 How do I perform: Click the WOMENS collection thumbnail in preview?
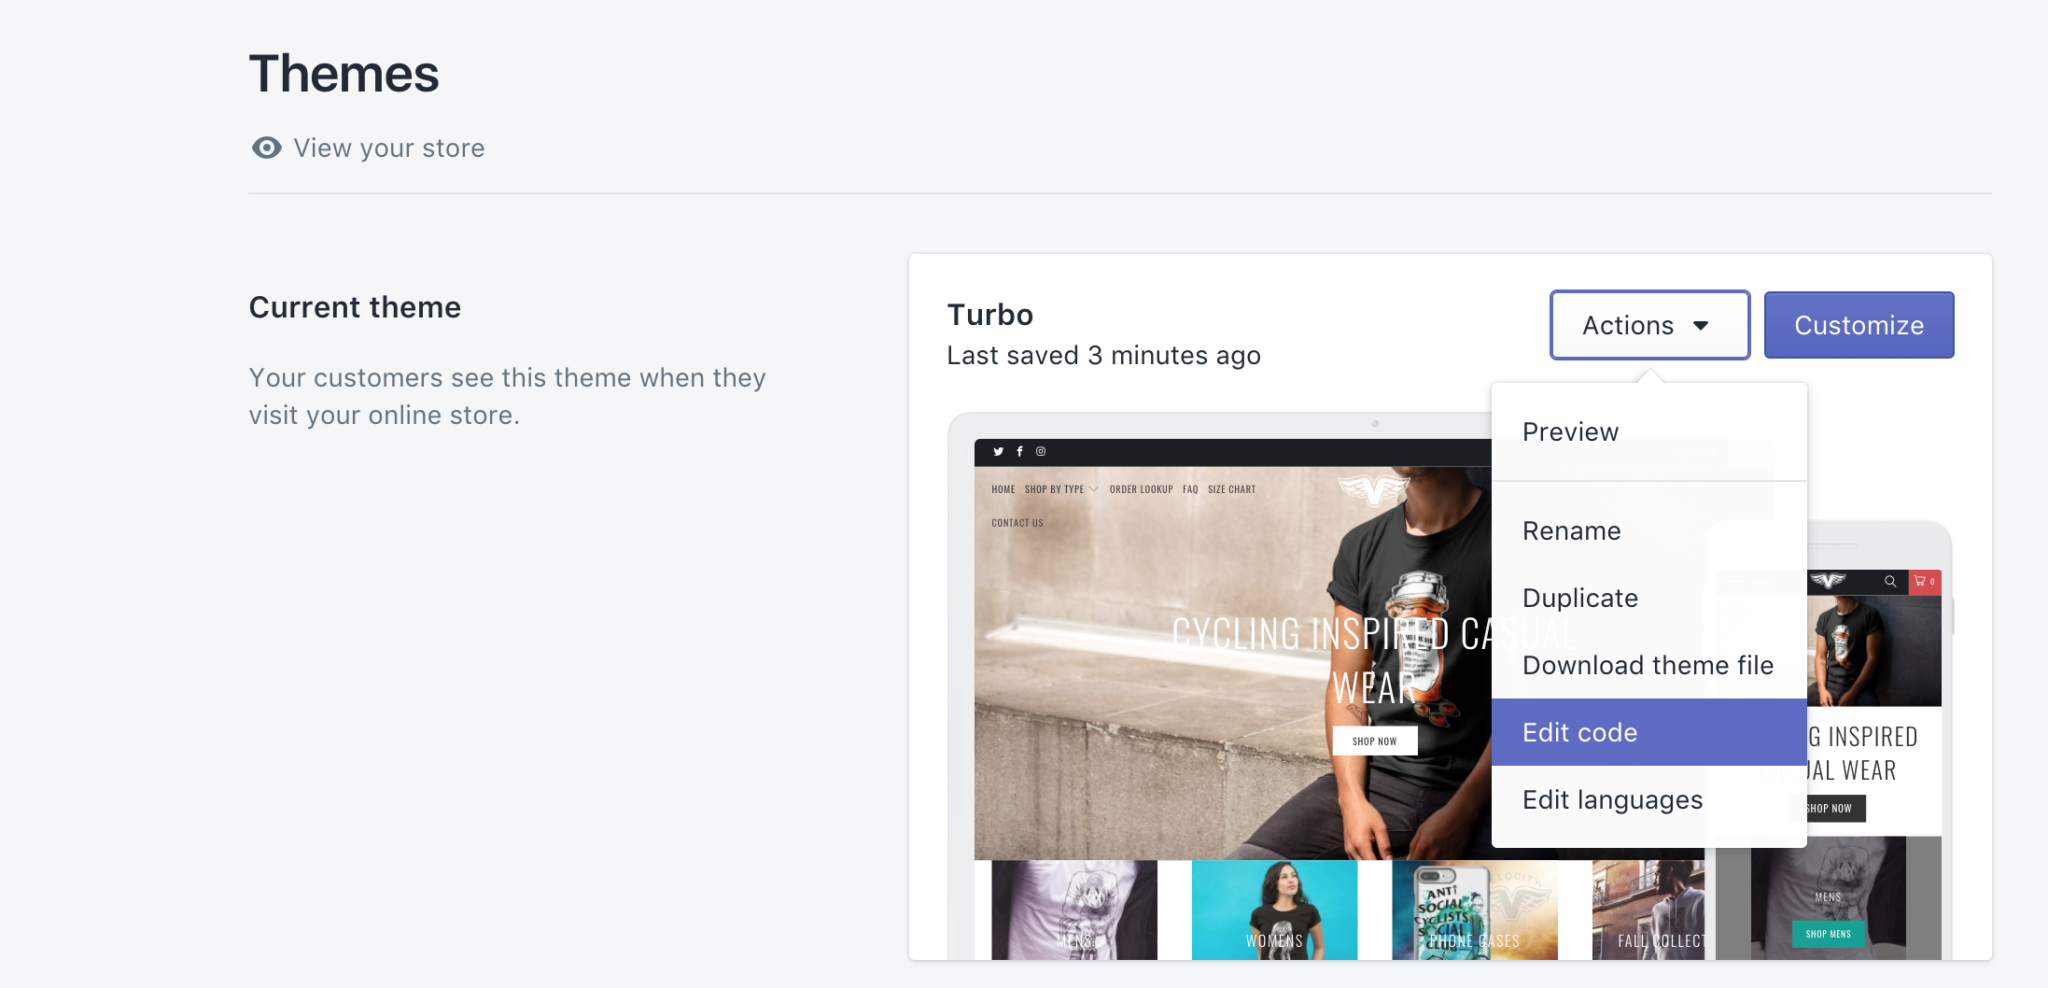click(1274, 910)
